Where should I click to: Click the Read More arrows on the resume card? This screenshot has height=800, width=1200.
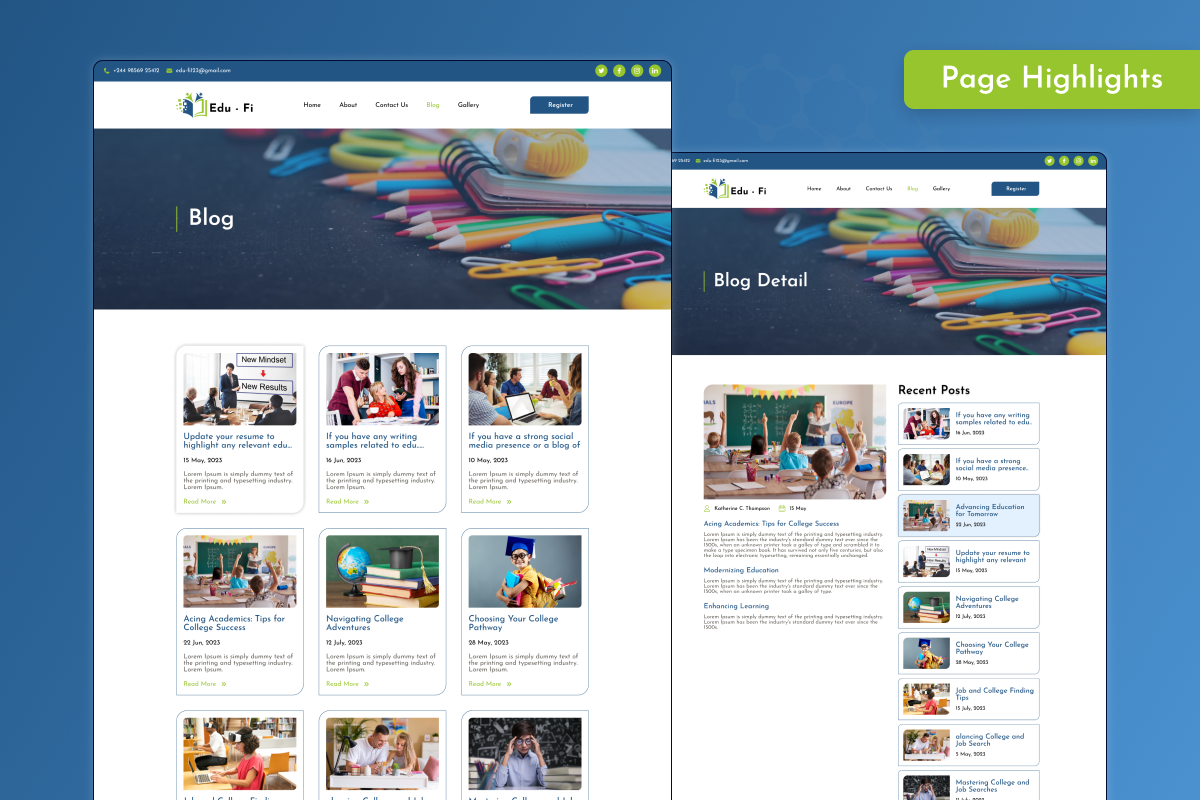[x=224, y=502]
